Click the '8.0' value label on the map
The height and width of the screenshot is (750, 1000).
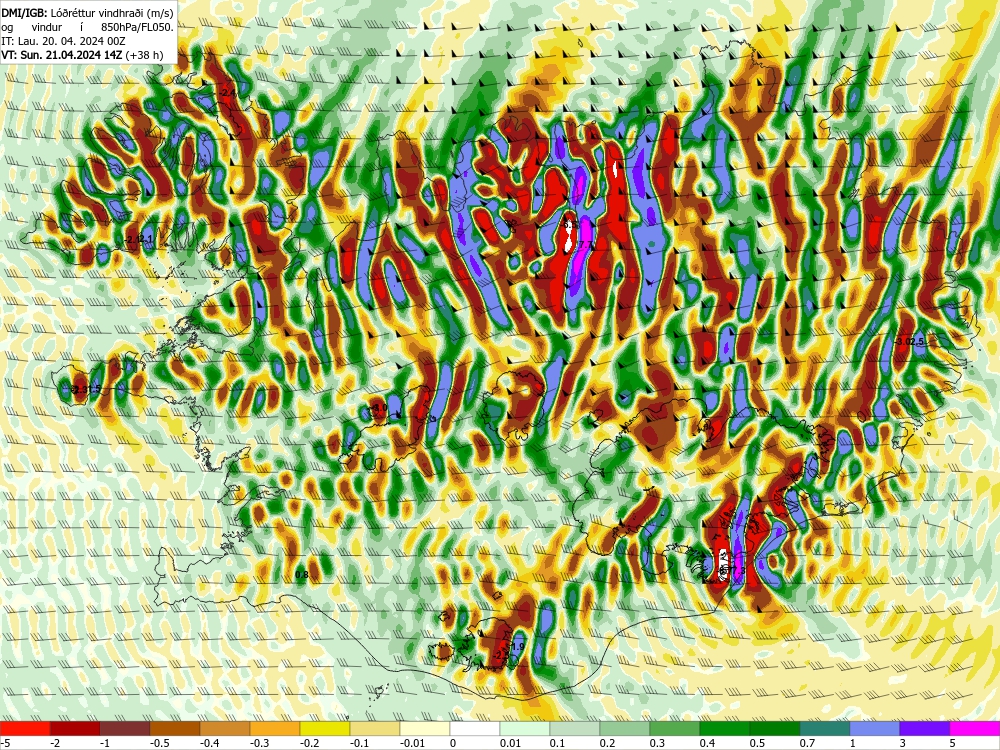(380, 407)
